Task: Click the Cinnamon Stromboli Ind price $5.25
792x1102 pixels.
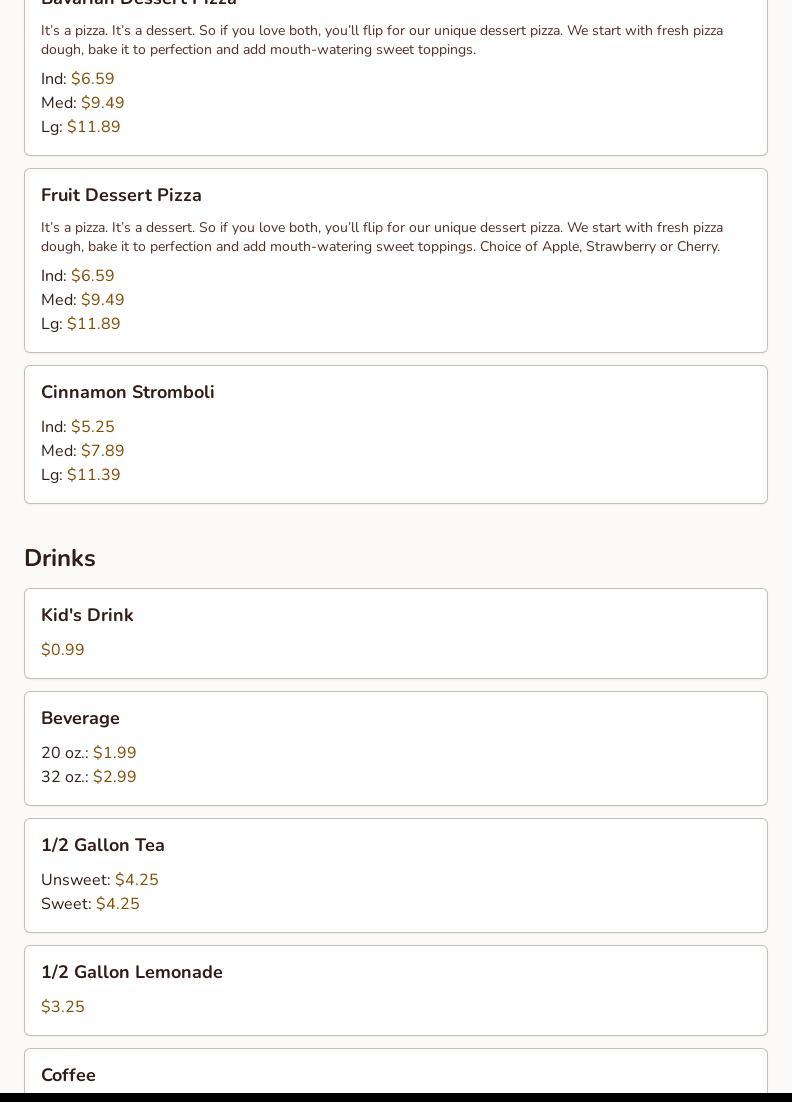Action: pyautogui.click(x=93, y=427)
